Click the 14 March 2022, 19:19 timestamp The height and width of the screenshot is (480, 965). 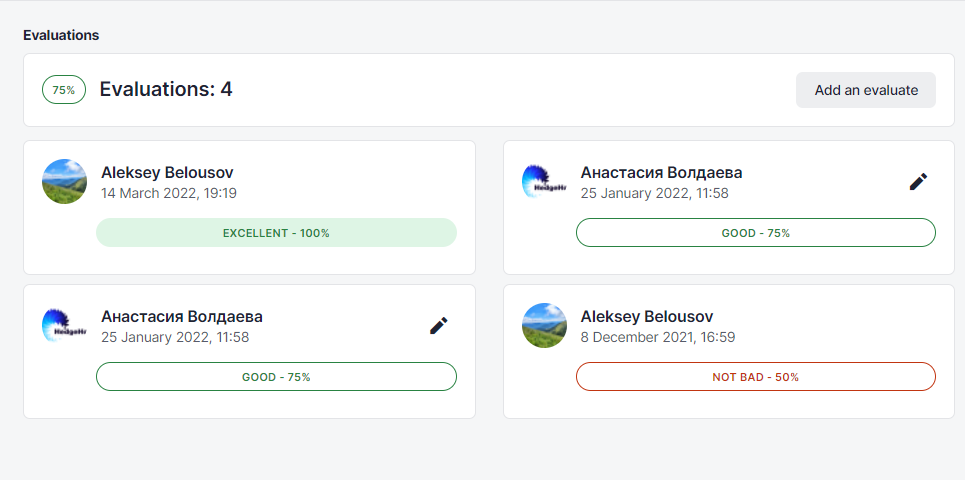pyautogui.click(x=169, y=193)
